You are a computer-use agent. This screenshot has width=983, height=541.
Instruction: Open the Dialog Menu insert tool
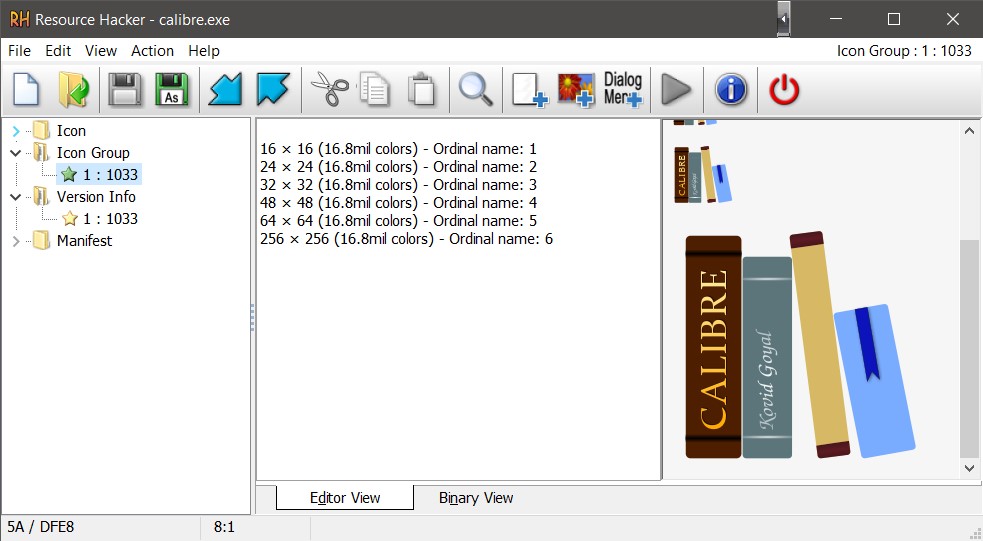click(623, 90)
